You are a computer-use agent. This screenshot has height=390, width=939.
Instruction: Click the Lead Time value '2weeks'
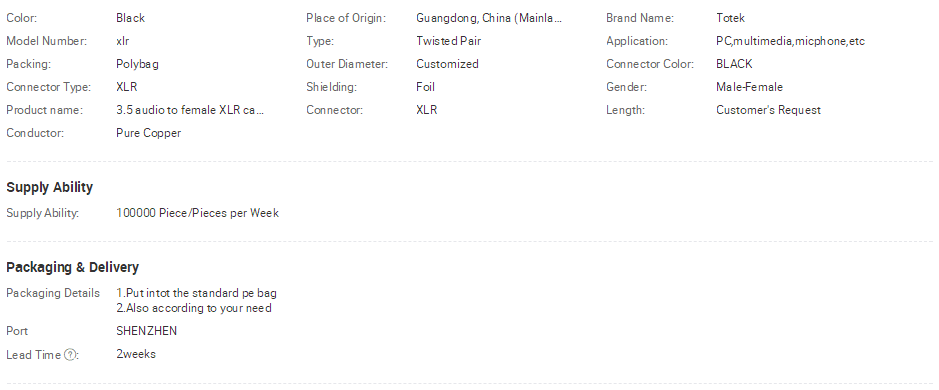coord(136,354)
